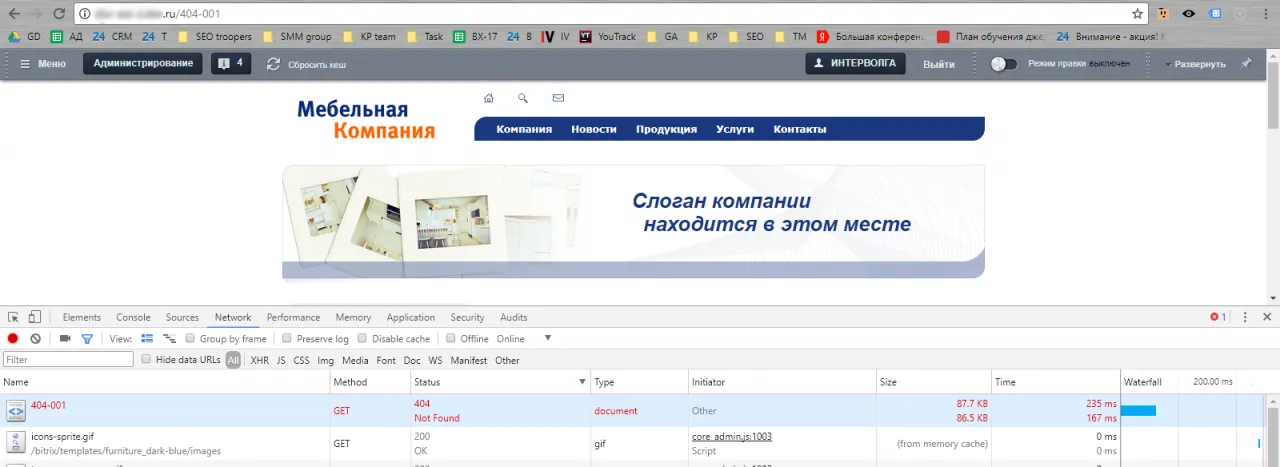Bookmark this page with the star icon
1280x467 pixels.
coord(1137,14)
